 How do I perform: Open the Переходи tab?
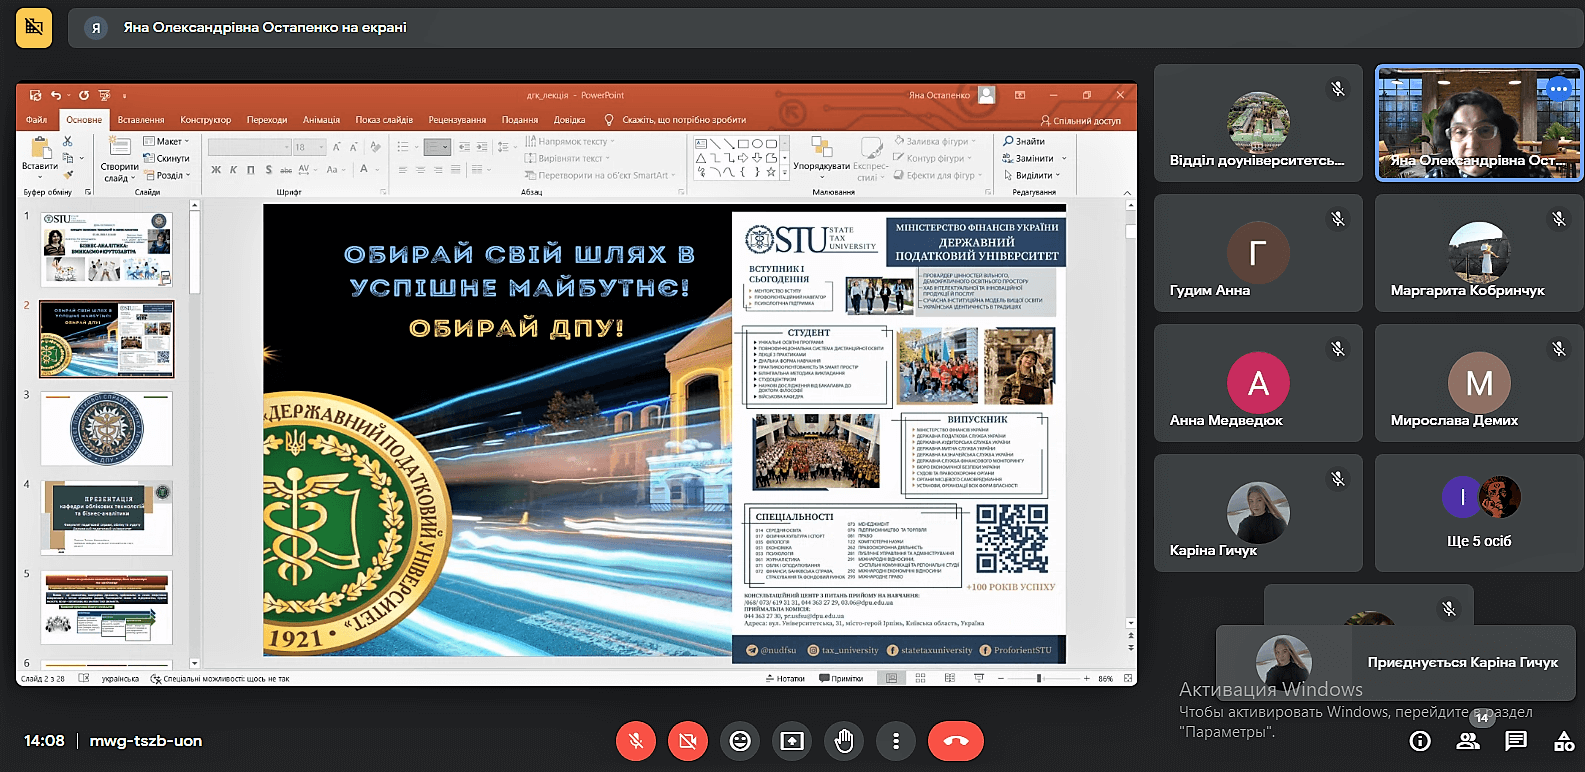tap(267, 120)
